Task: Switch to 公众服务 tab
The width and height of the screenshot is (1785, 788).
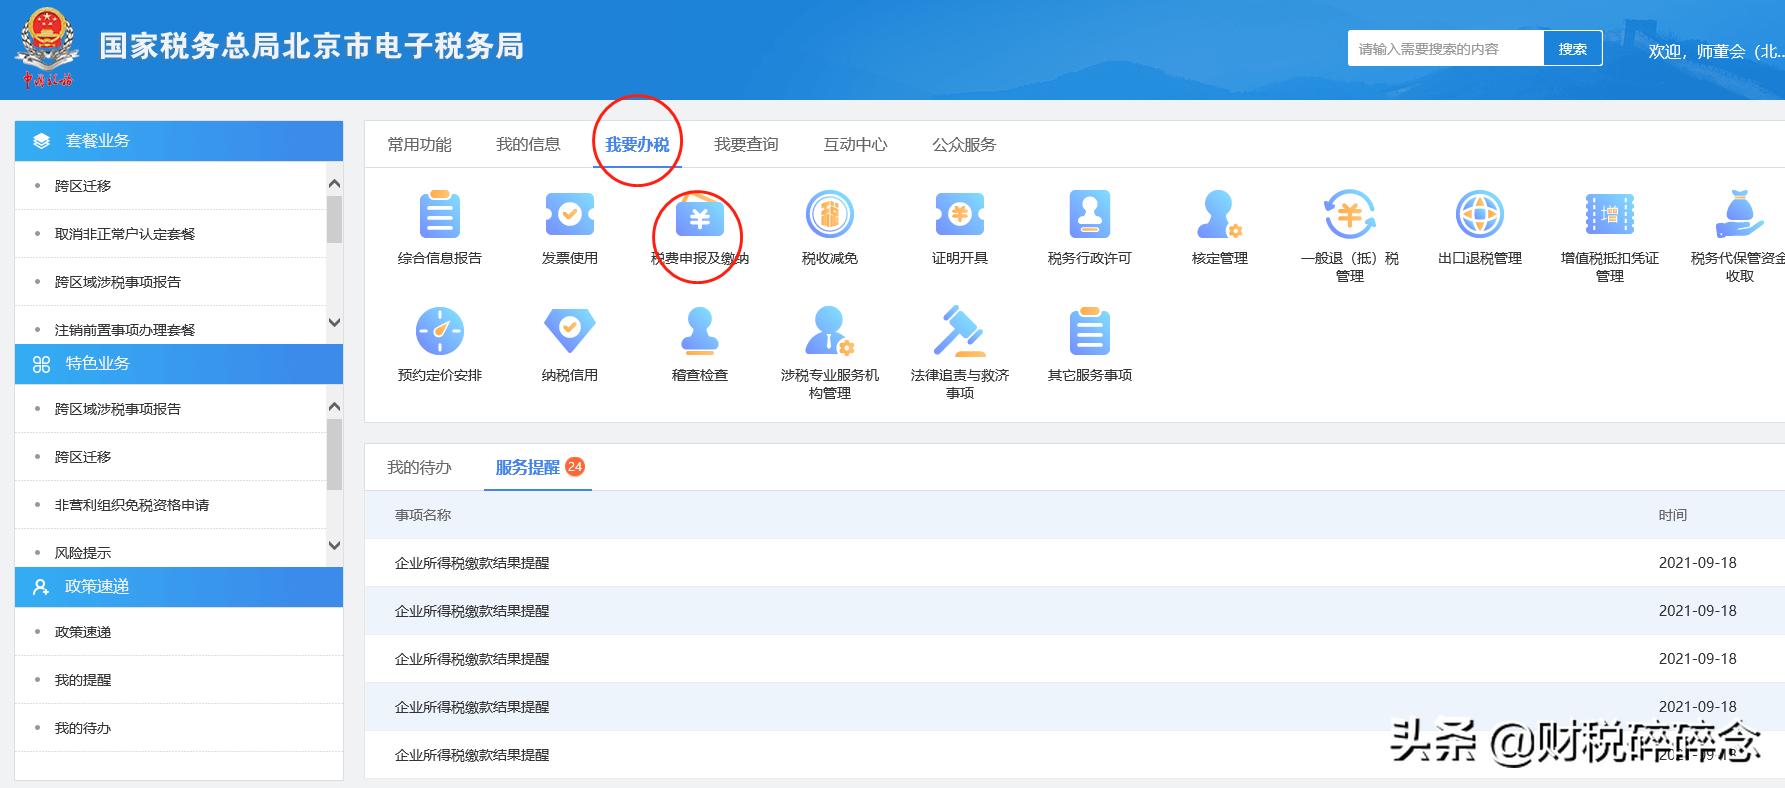Action: [964, 145]
